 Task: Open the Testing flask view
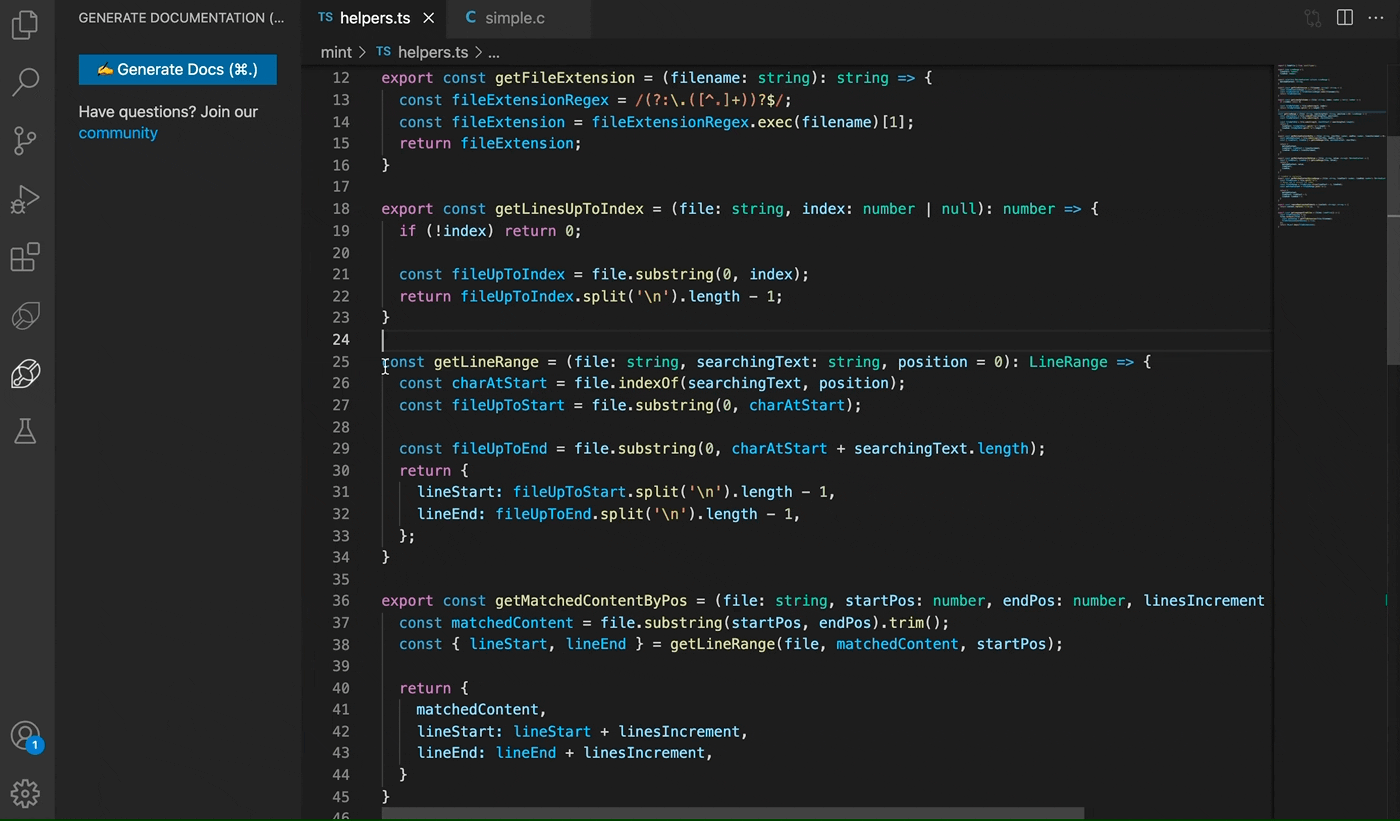pyautogui.click(x=25, y=431)
